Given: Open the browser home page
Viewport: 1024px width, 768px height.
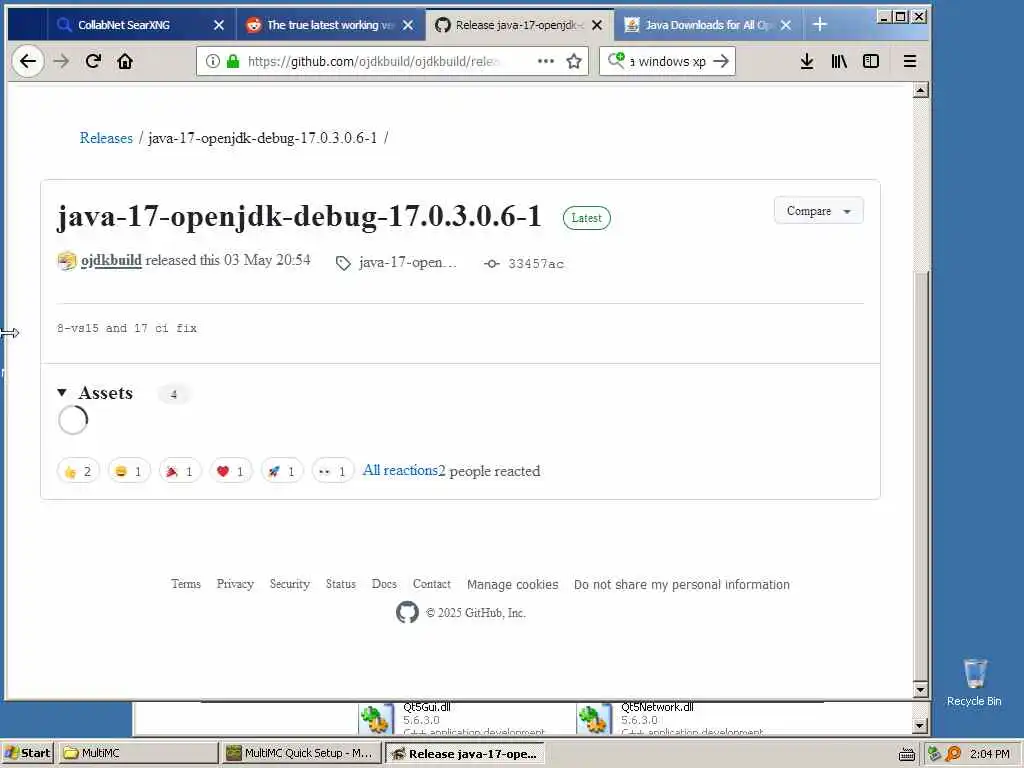Looking at the screenshot, I should point(125,61).
